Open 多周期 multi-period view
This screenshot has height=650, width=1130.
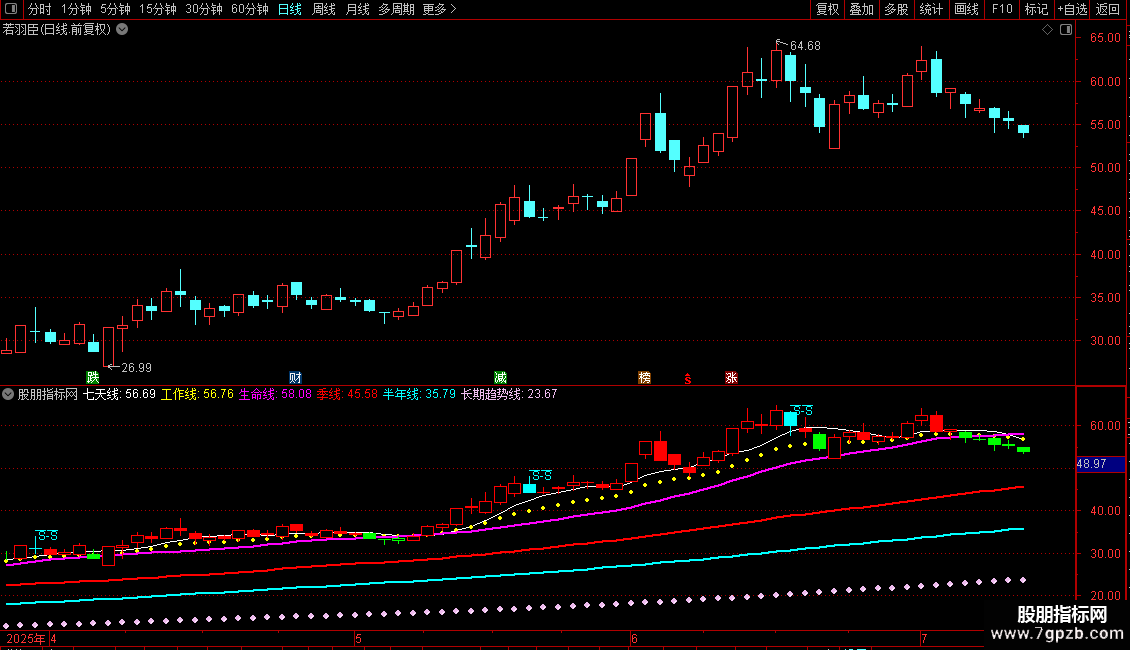[396, 9]
